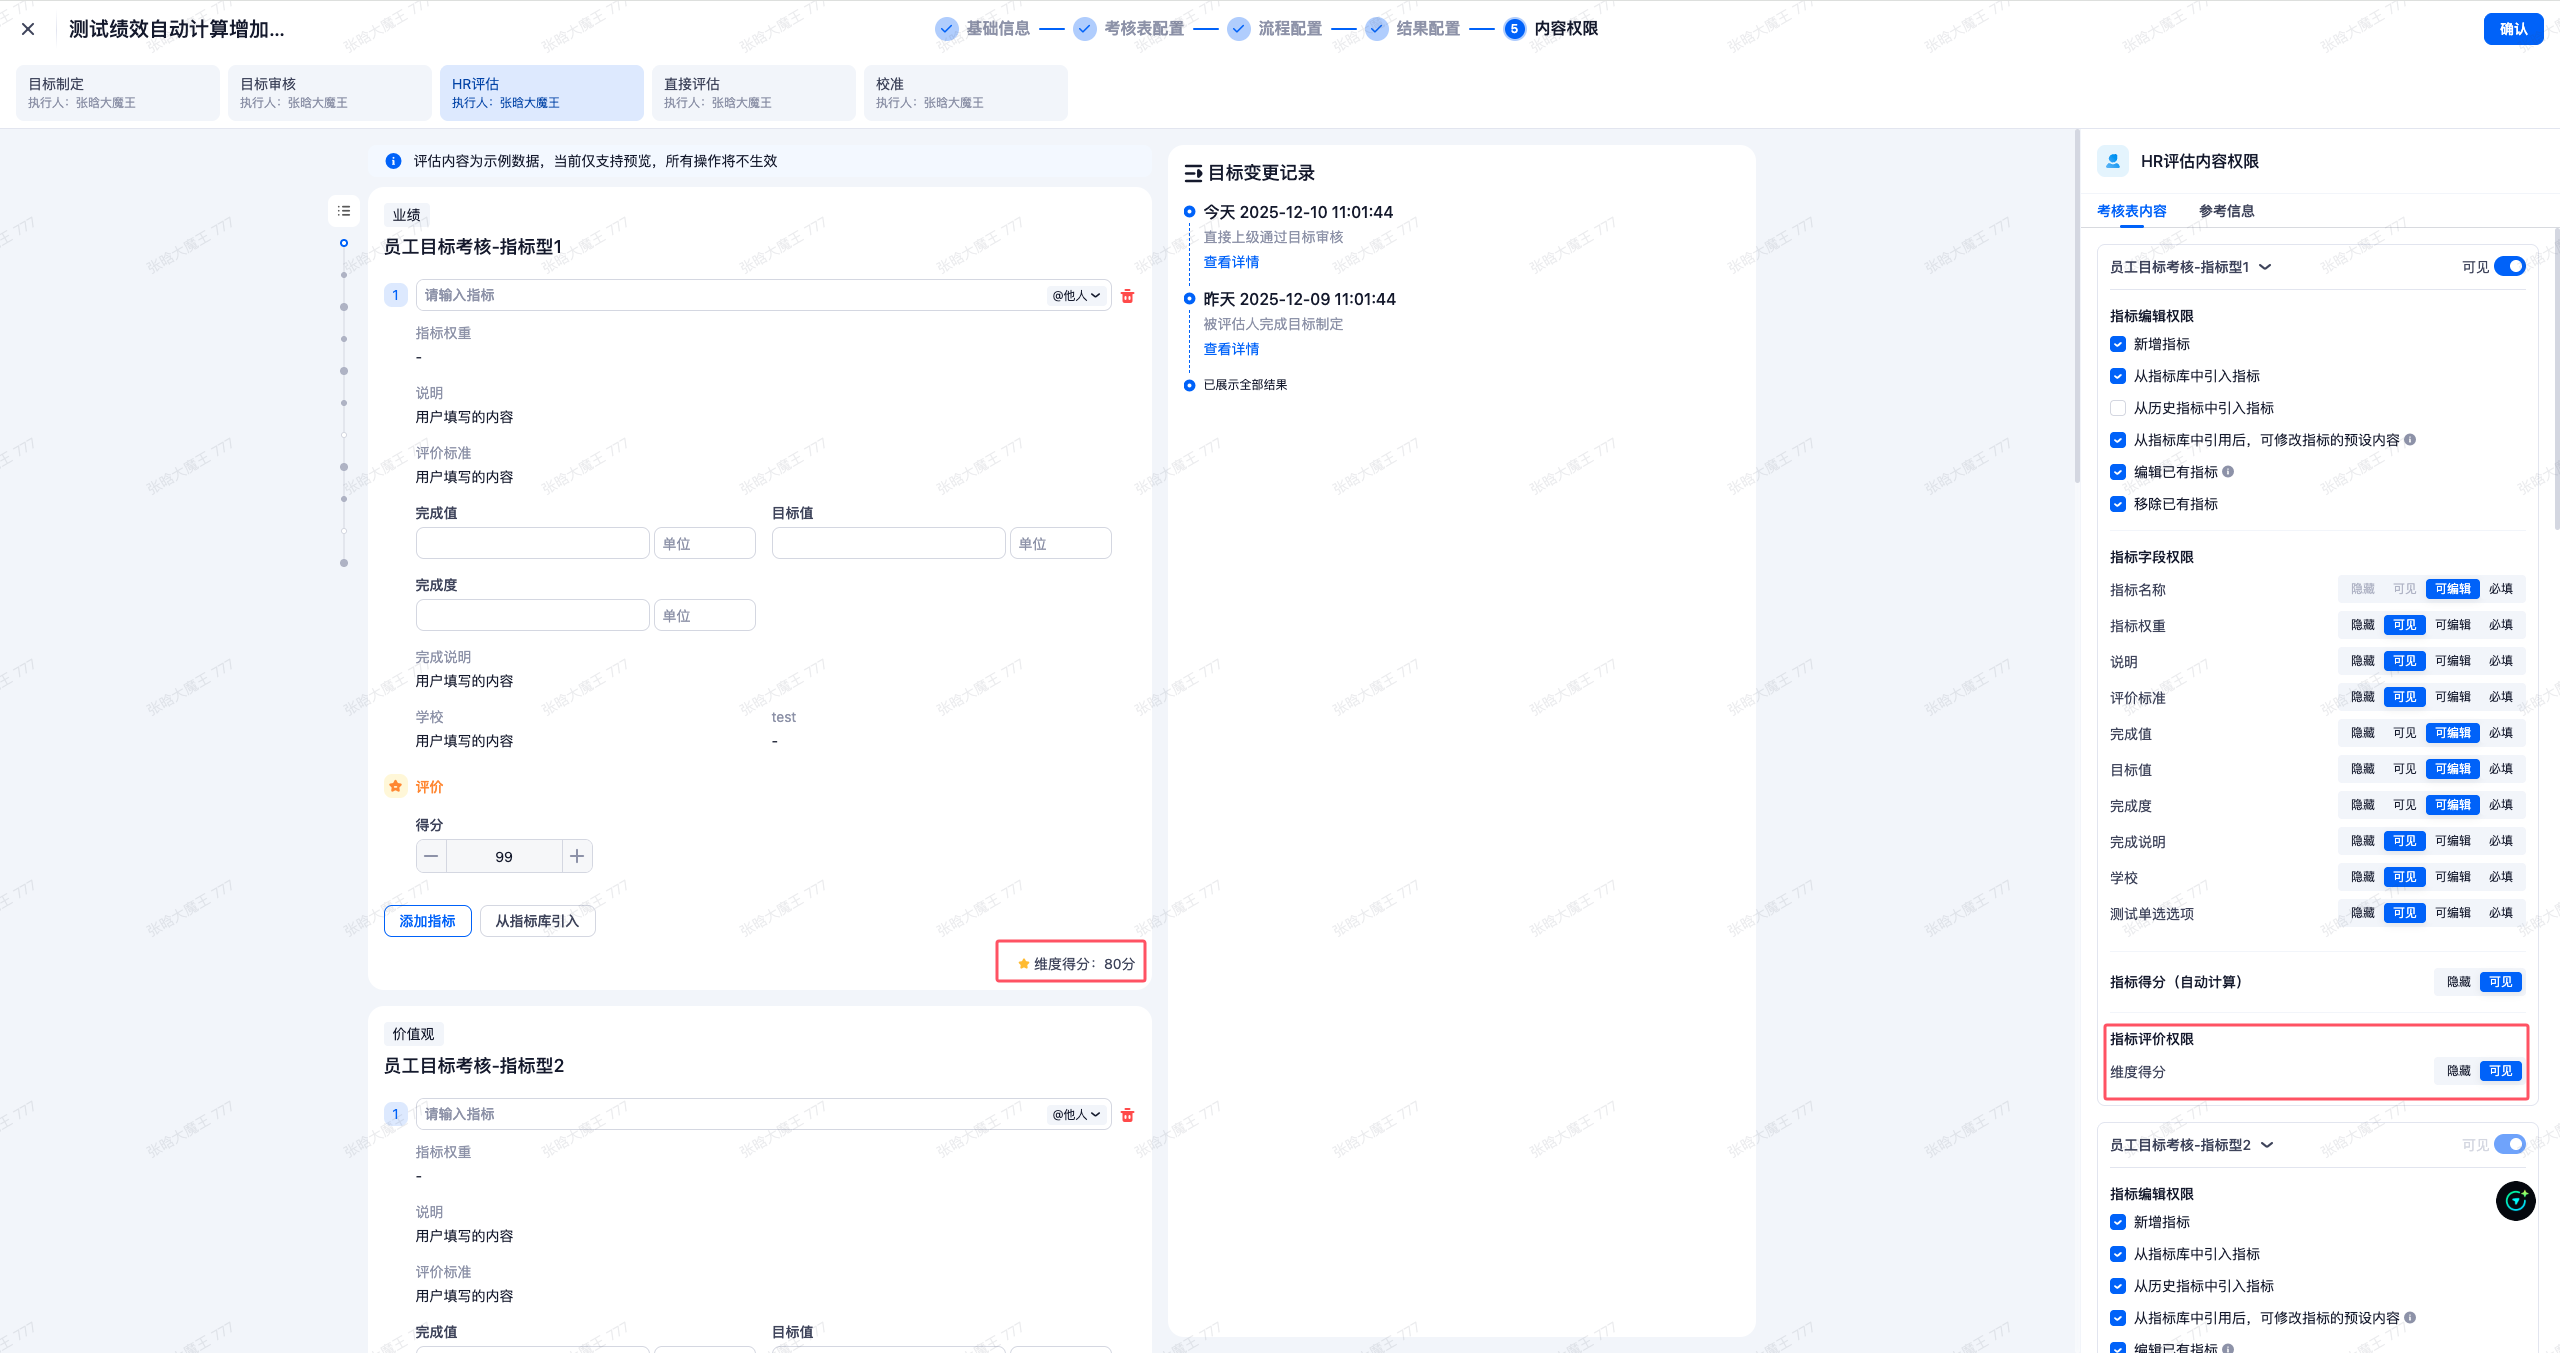
Task: Click 查看详情 link under today's record
Action: 1231,262
